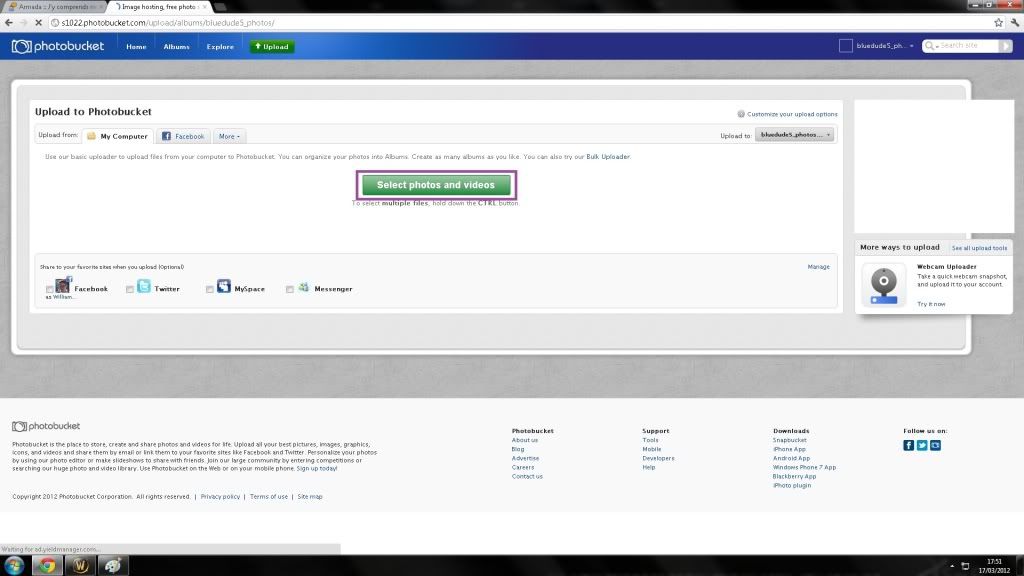The height and width of the screenshot is (576, 1024).
Task: Click the browser address bar
Action: point(522,23)
